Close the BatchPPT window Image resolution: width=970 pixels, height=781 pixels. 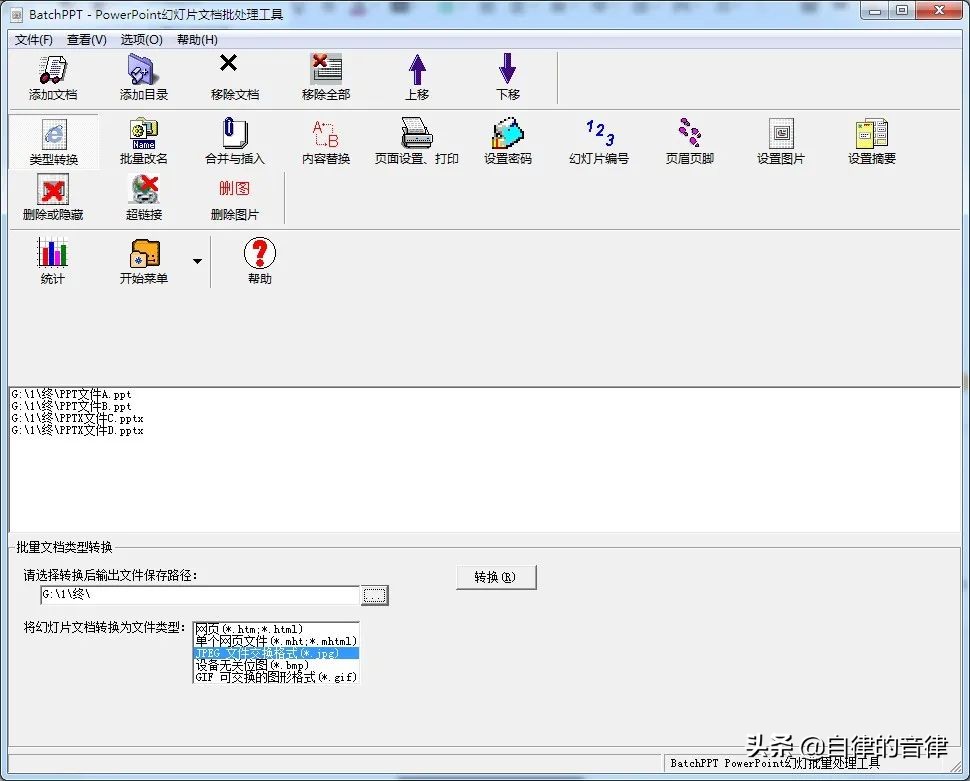tap(939, 11)
